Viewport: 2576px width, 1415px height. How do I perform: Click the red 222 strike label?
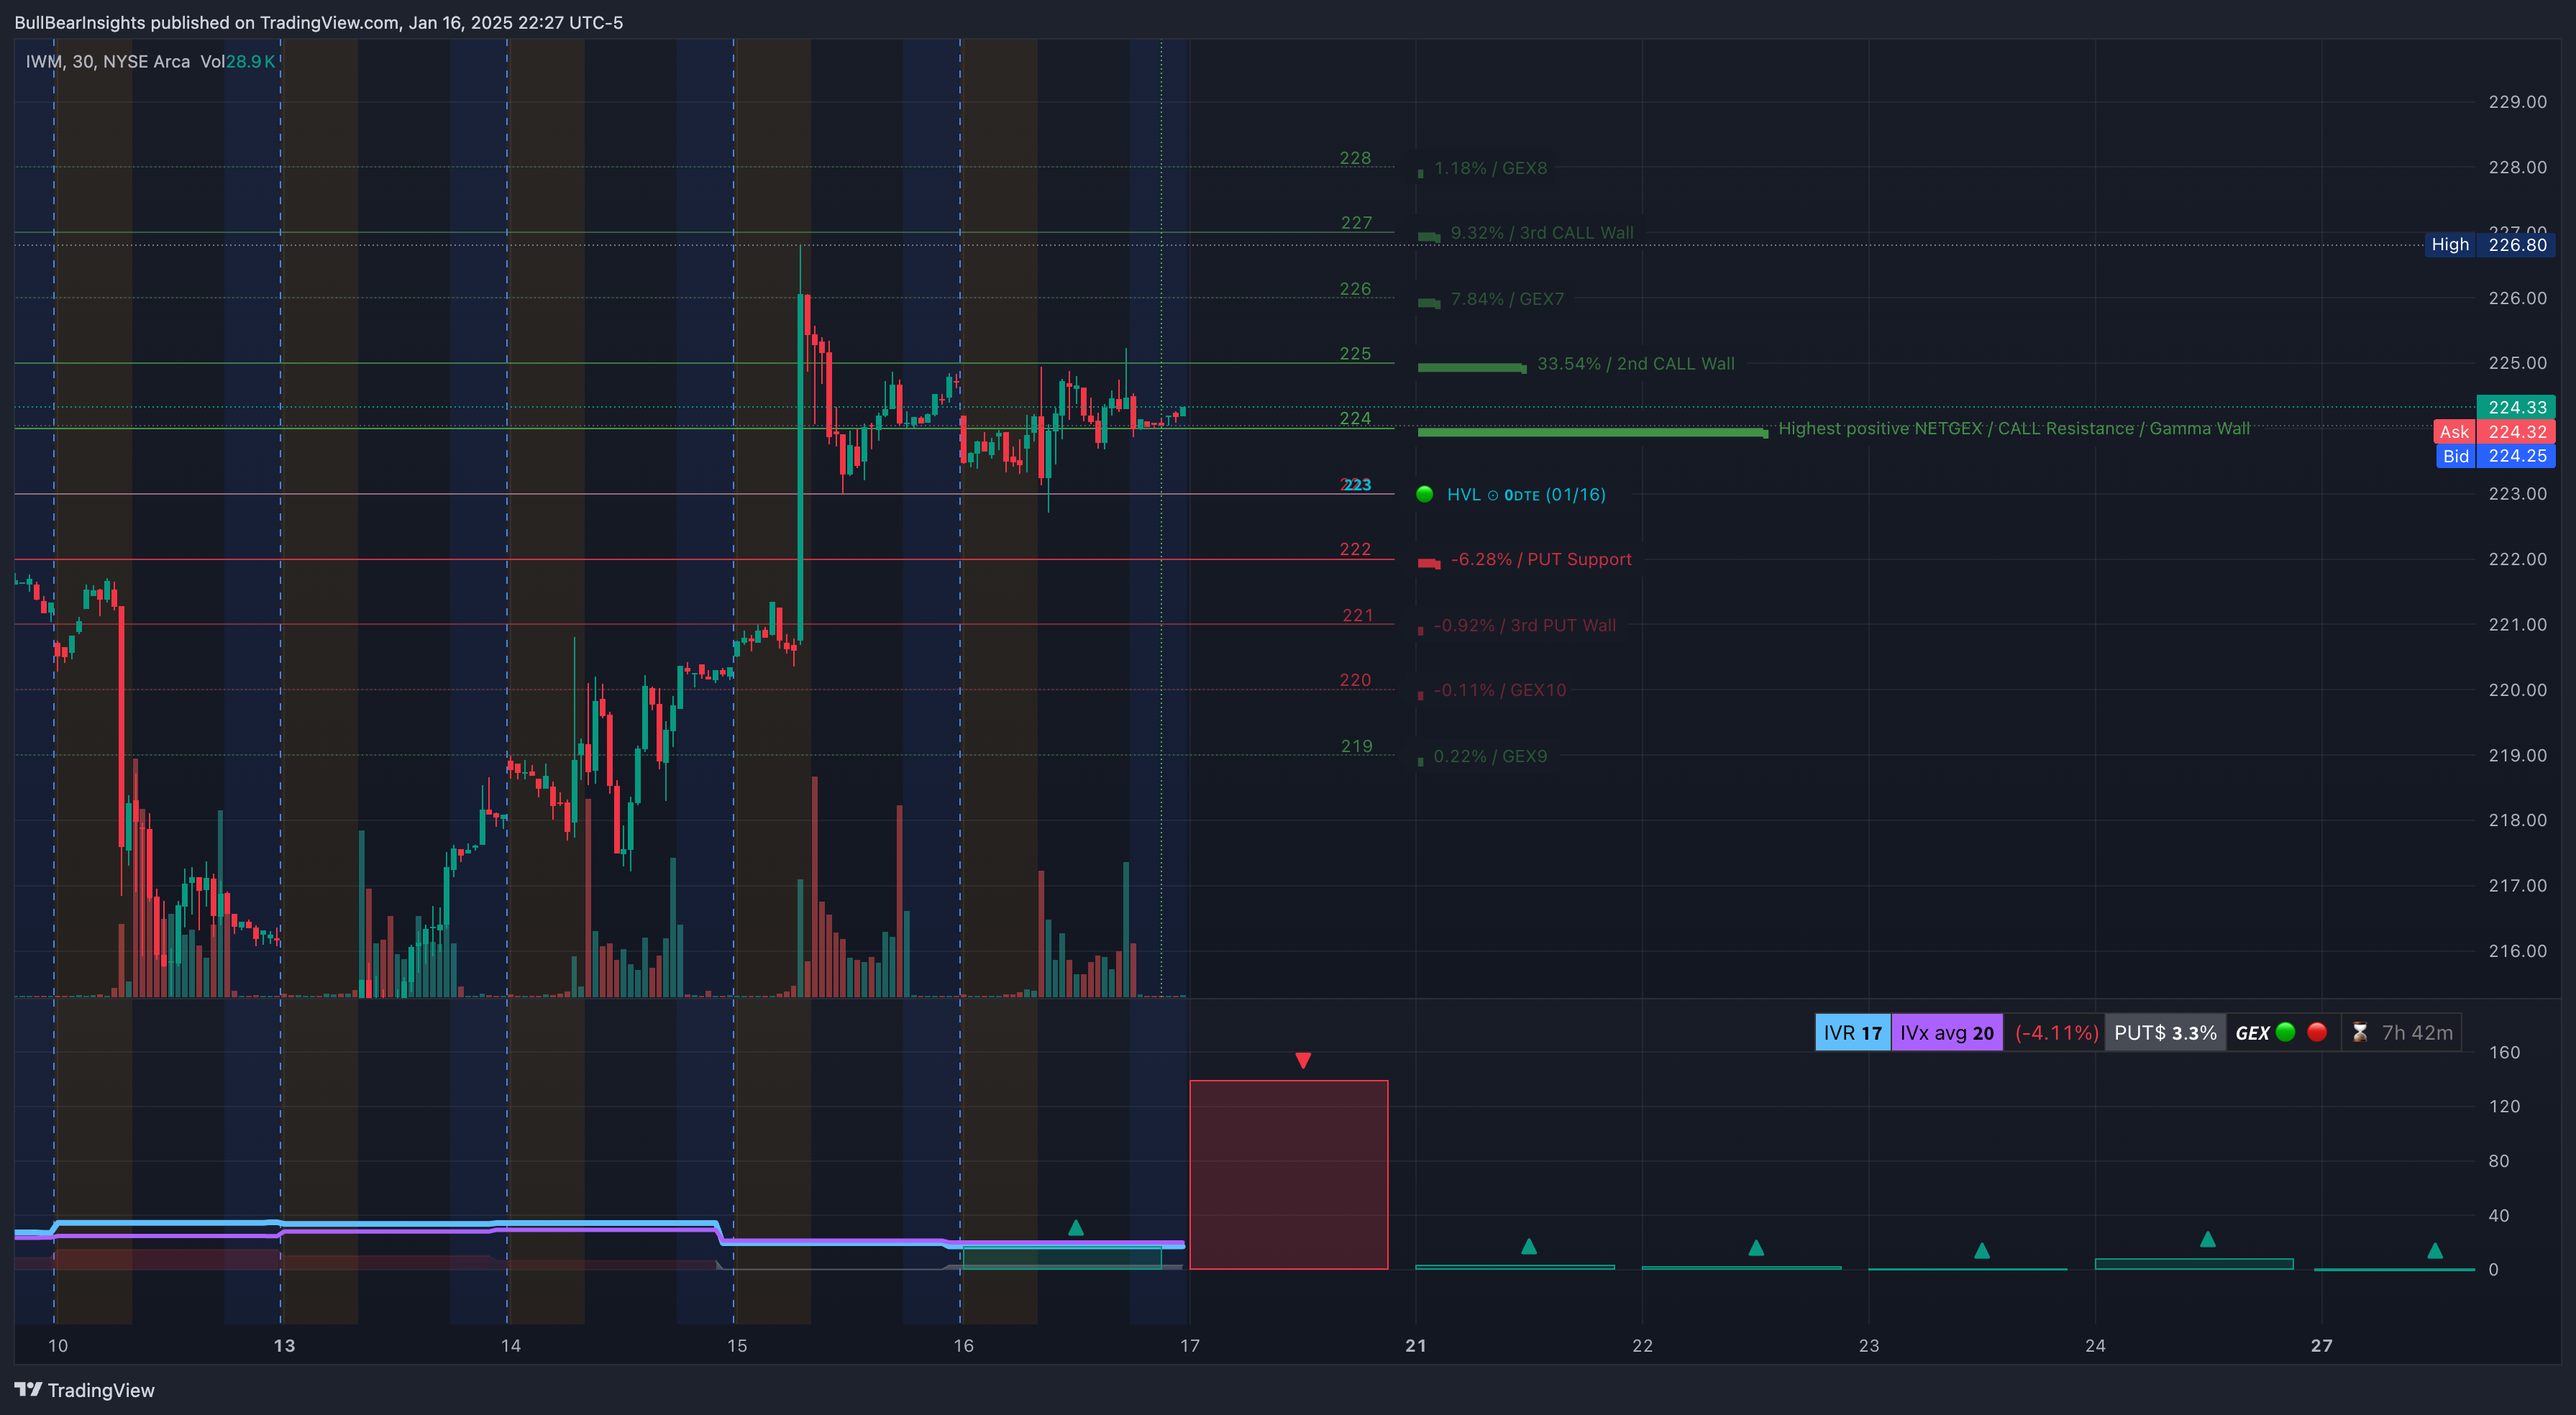coord(1355,549)
